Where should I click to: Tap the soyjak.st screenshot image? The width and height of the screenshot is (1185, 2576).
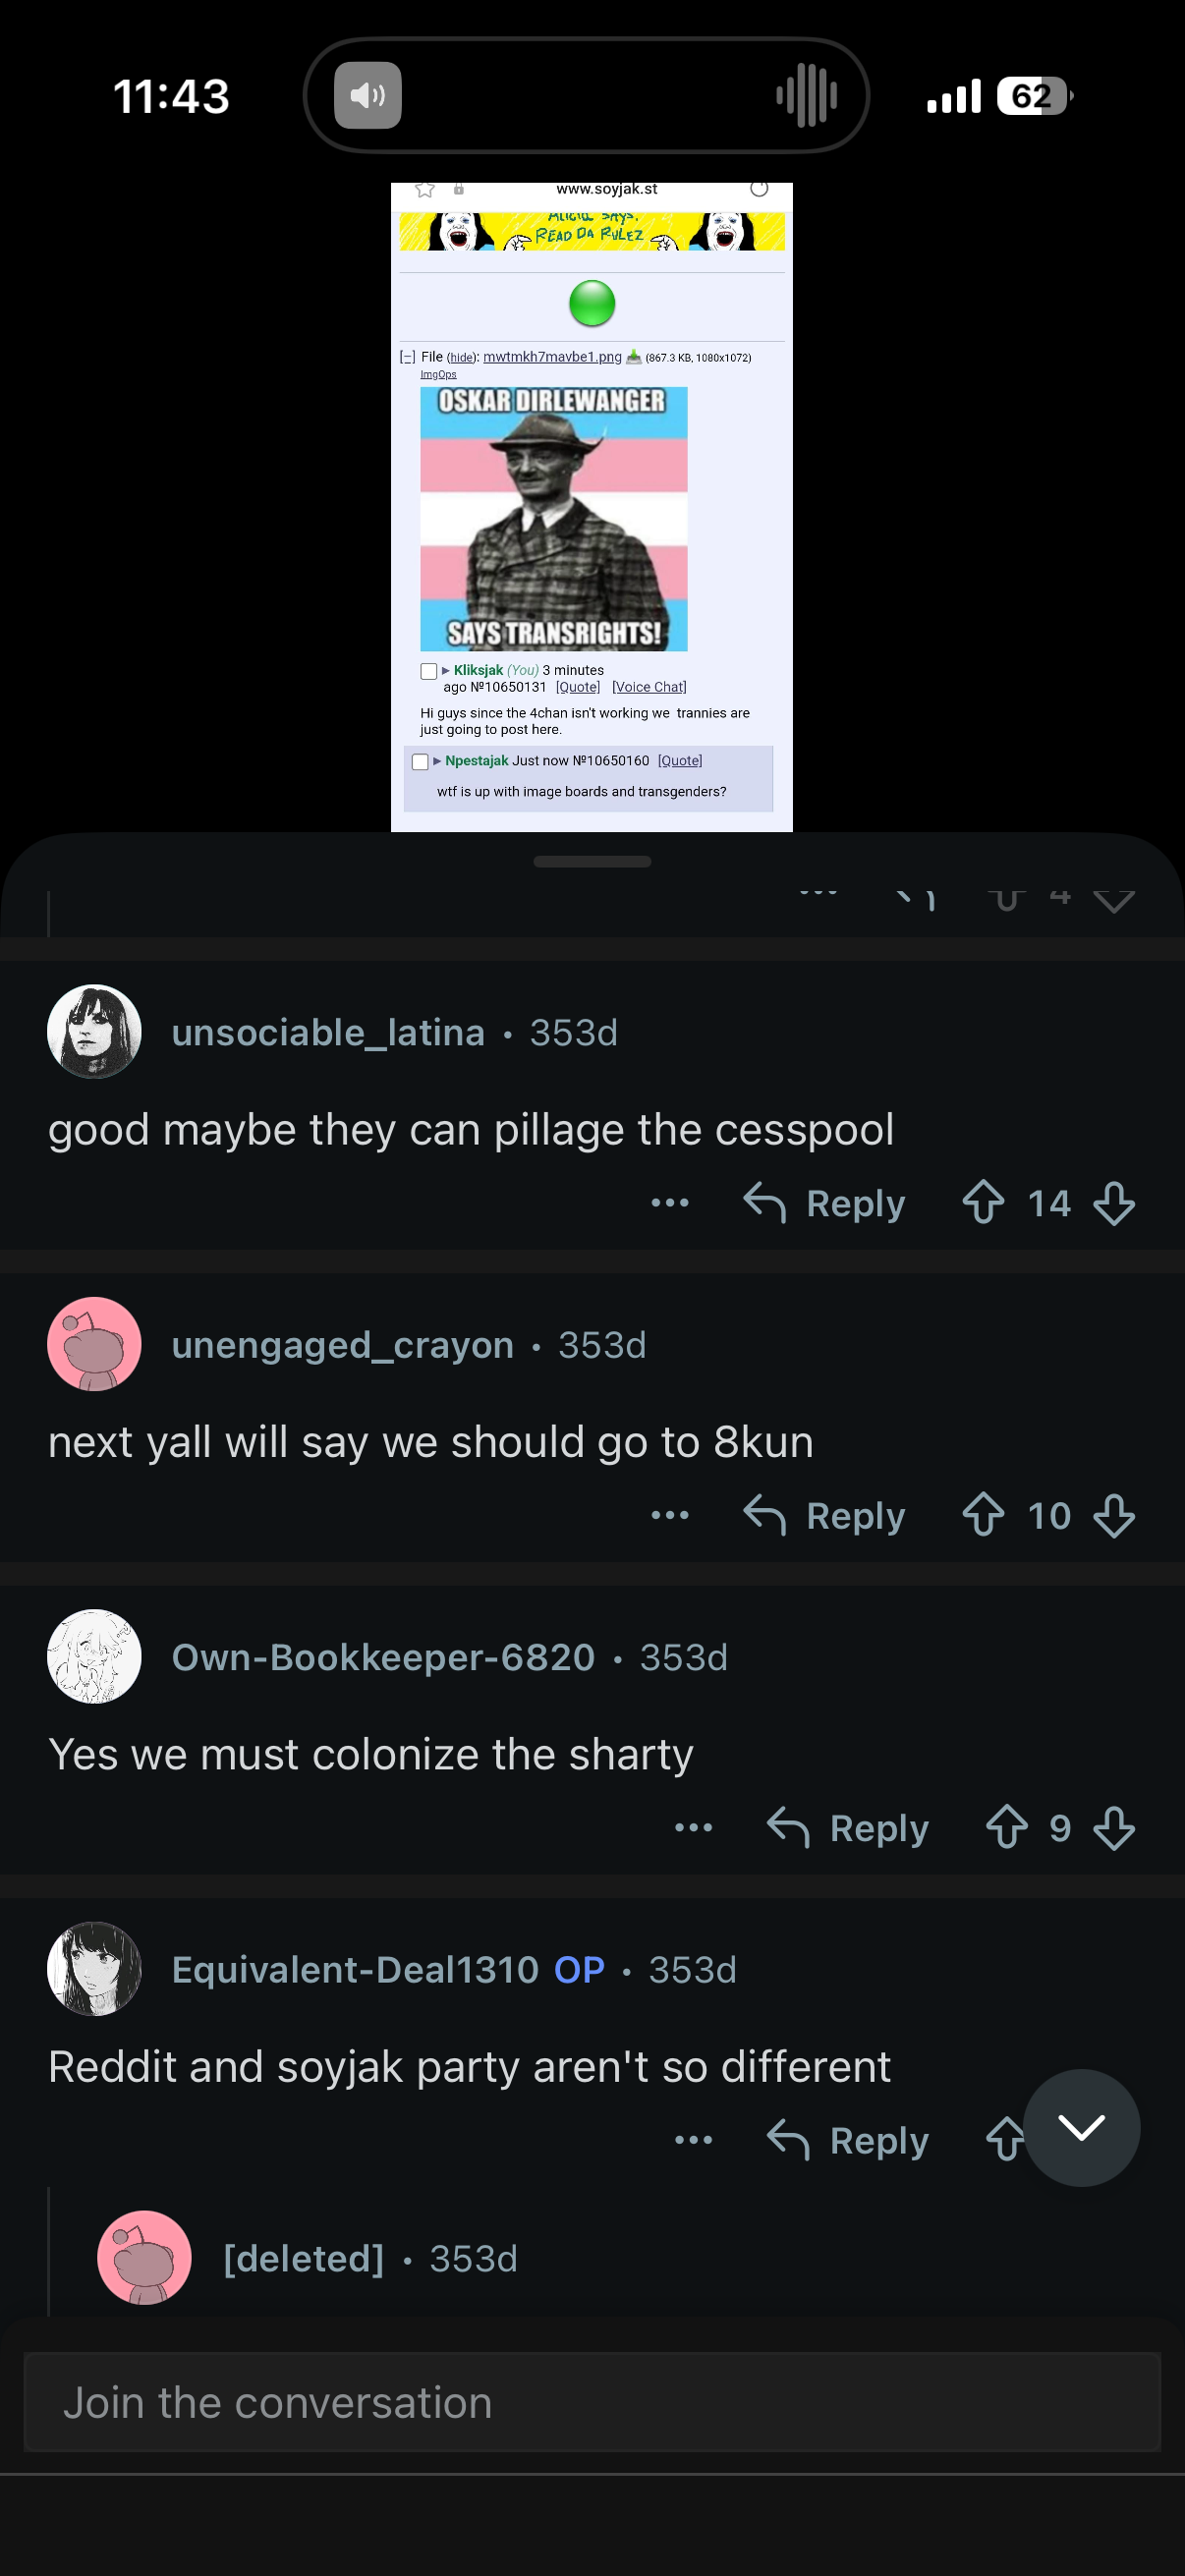click(x=591, y=506)
